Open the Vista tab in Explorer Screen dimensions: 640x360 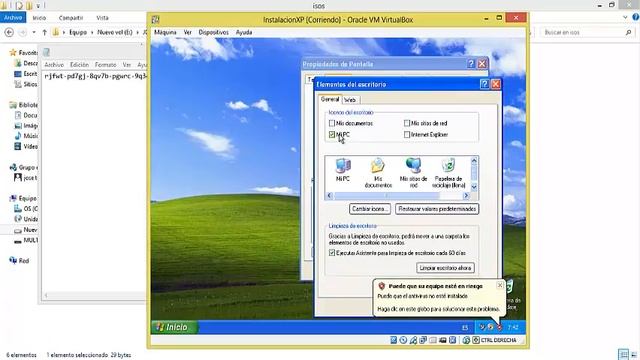point(102,18)
